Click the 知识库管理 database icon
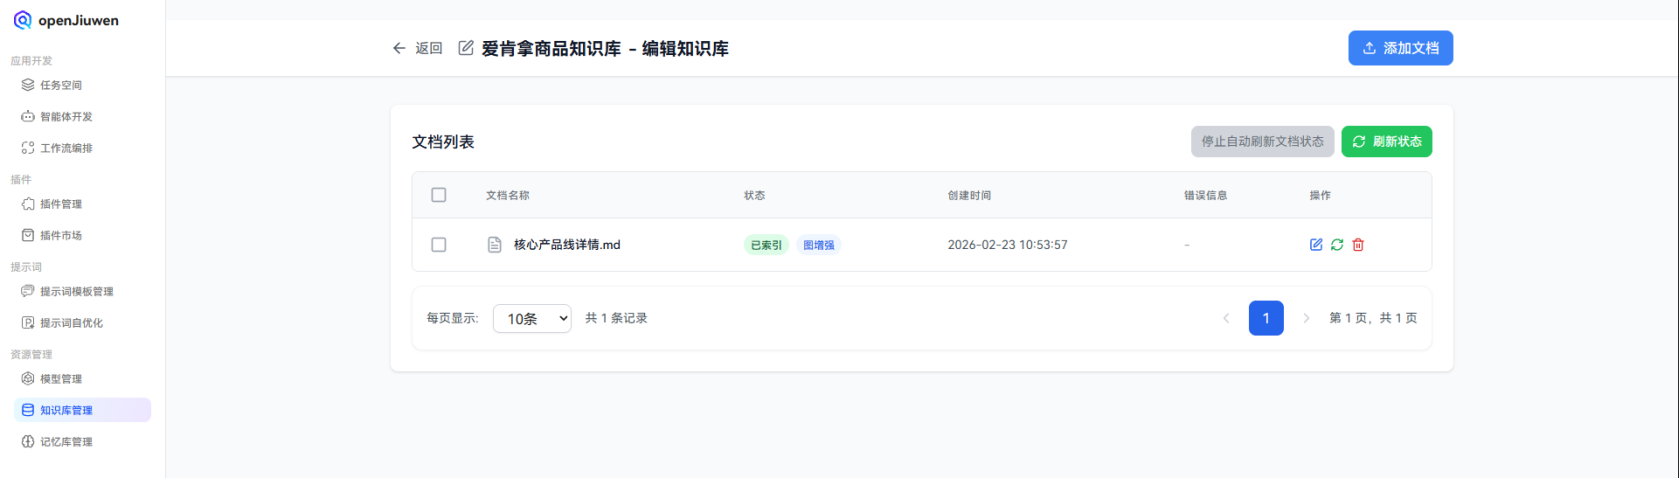The height and width of the screenshot is (478, 1679). (28, 410)
